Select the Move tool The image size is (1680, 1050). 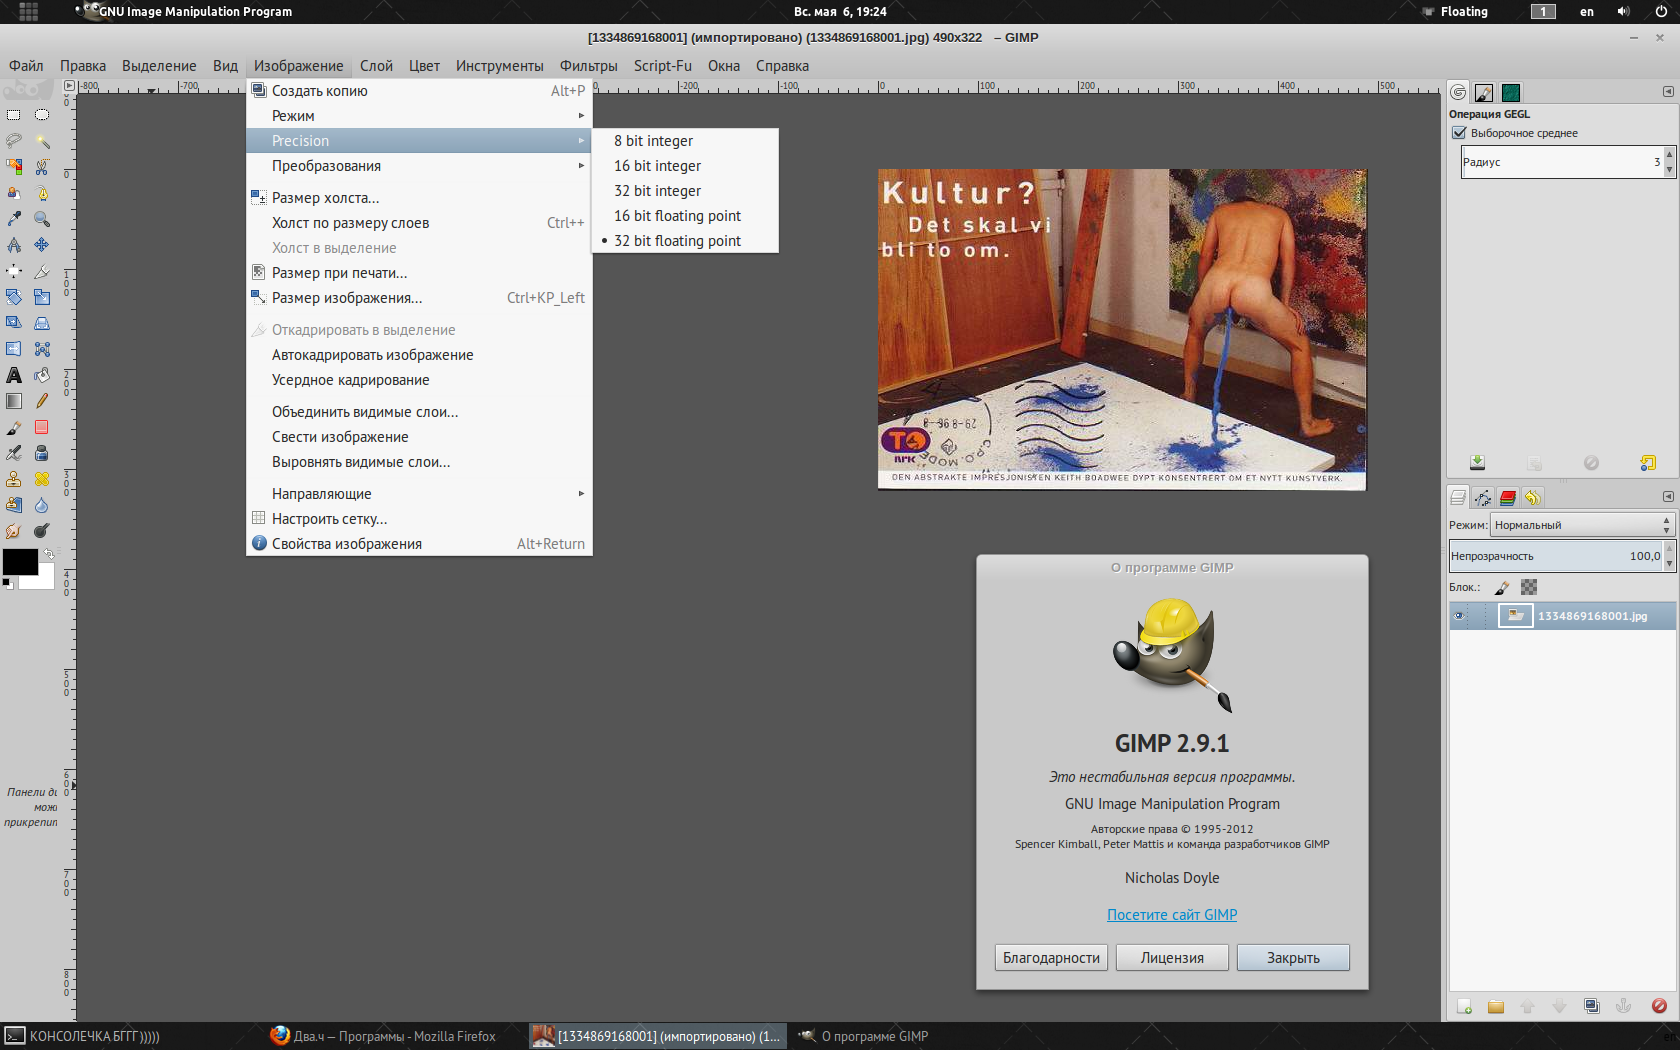coord(42,245)
